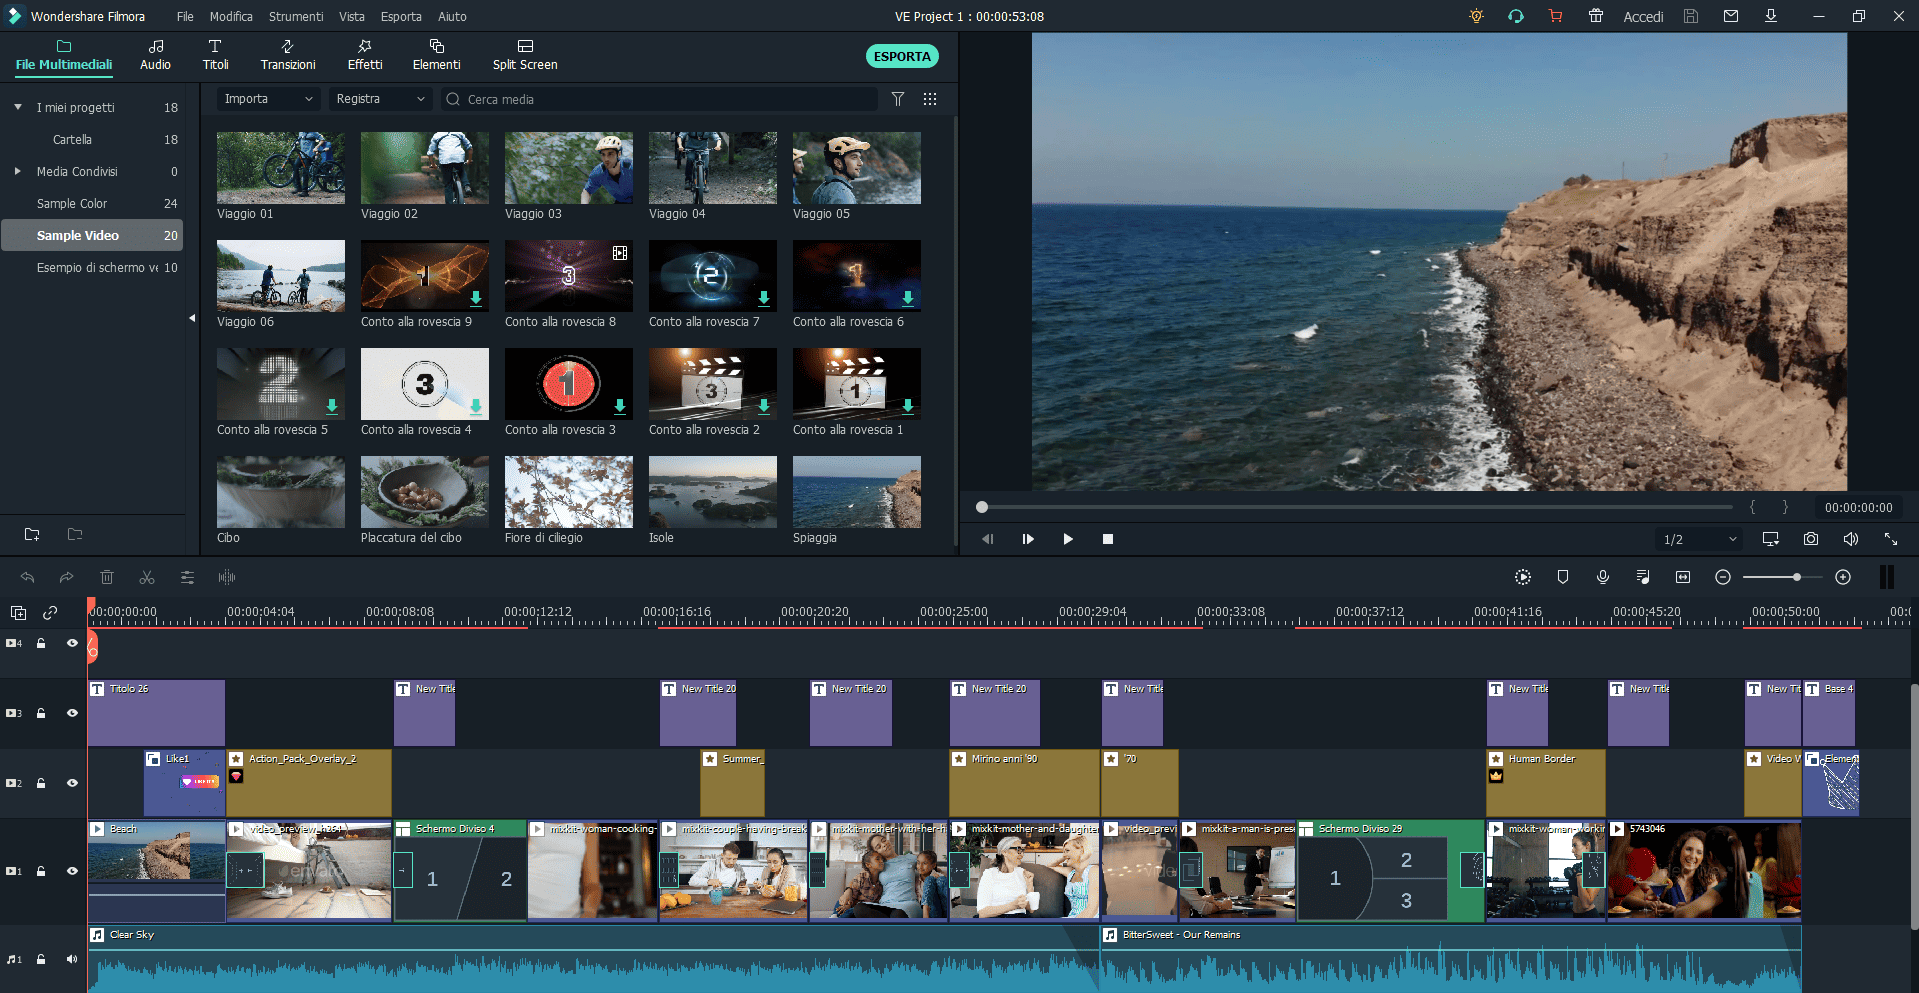Open the keyframing adjust icon in the toolbar
1919x993 pixels.
point(187,577)
